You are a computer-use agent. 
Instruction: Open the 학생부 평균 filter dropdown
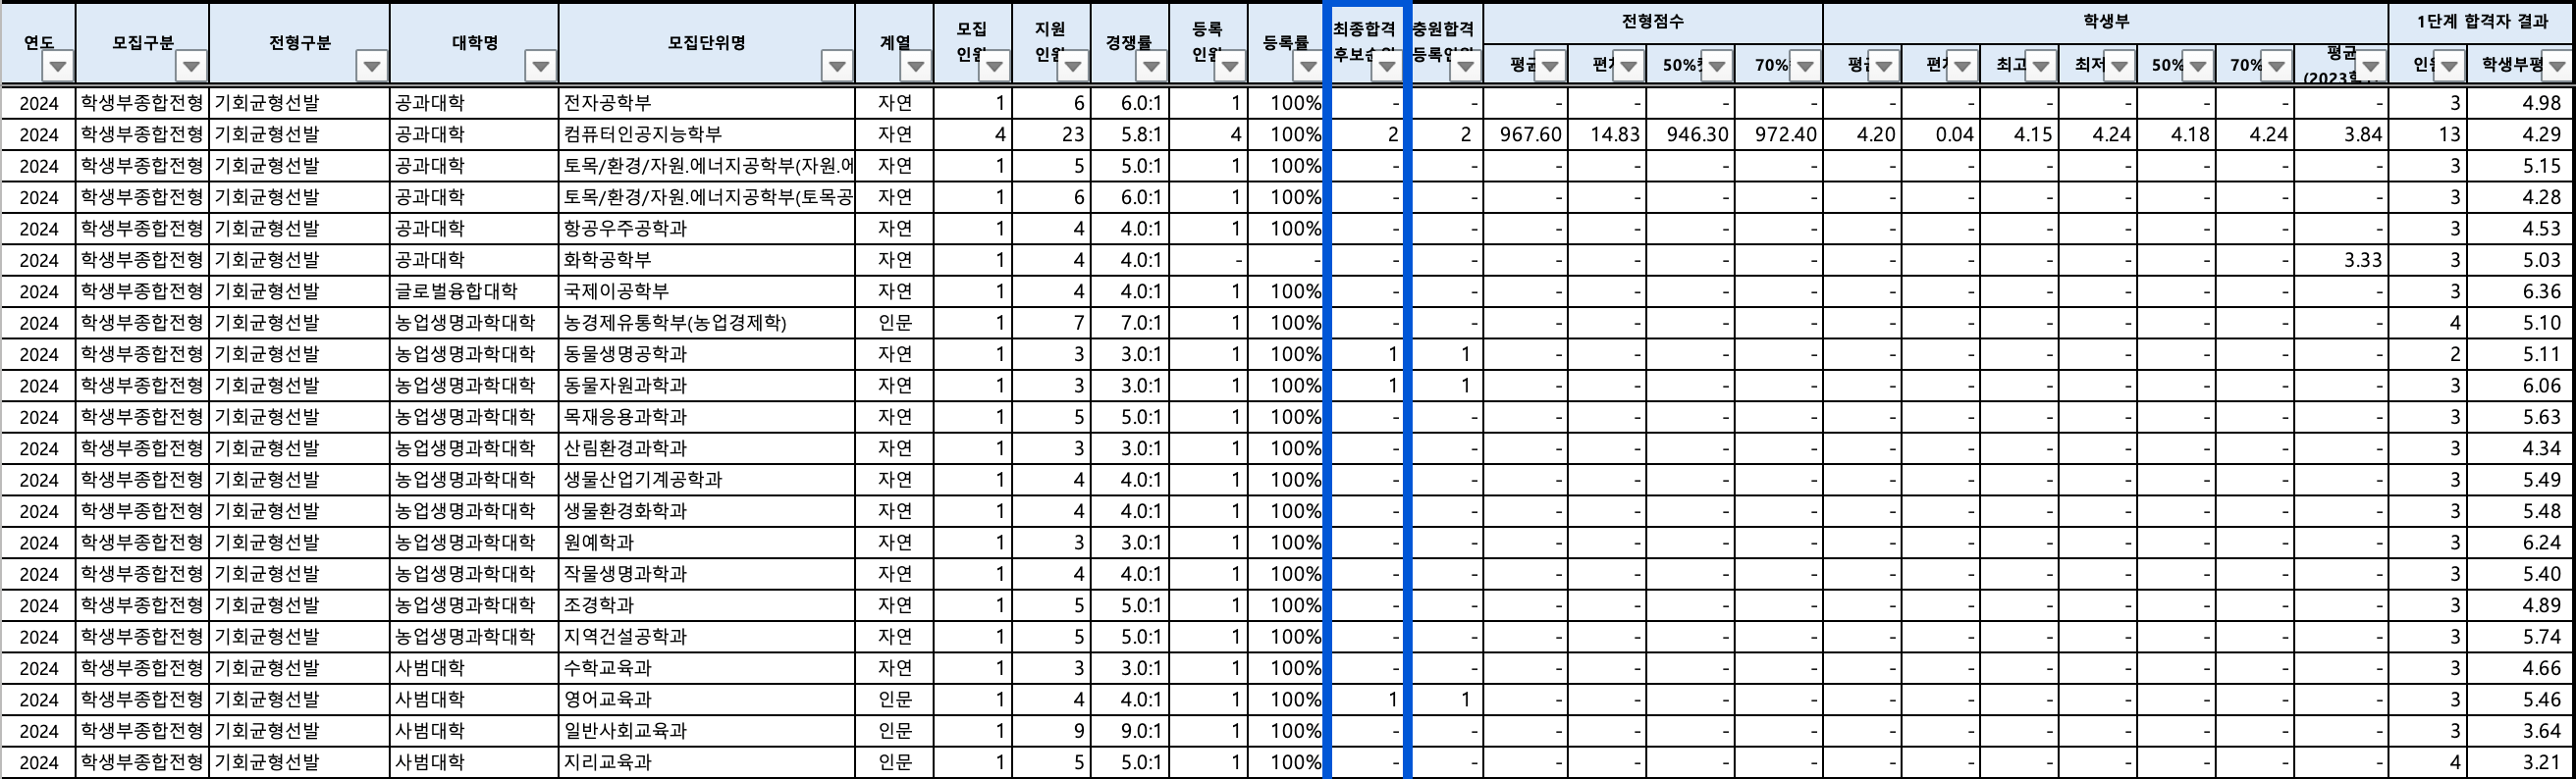tap(1883, 66)
